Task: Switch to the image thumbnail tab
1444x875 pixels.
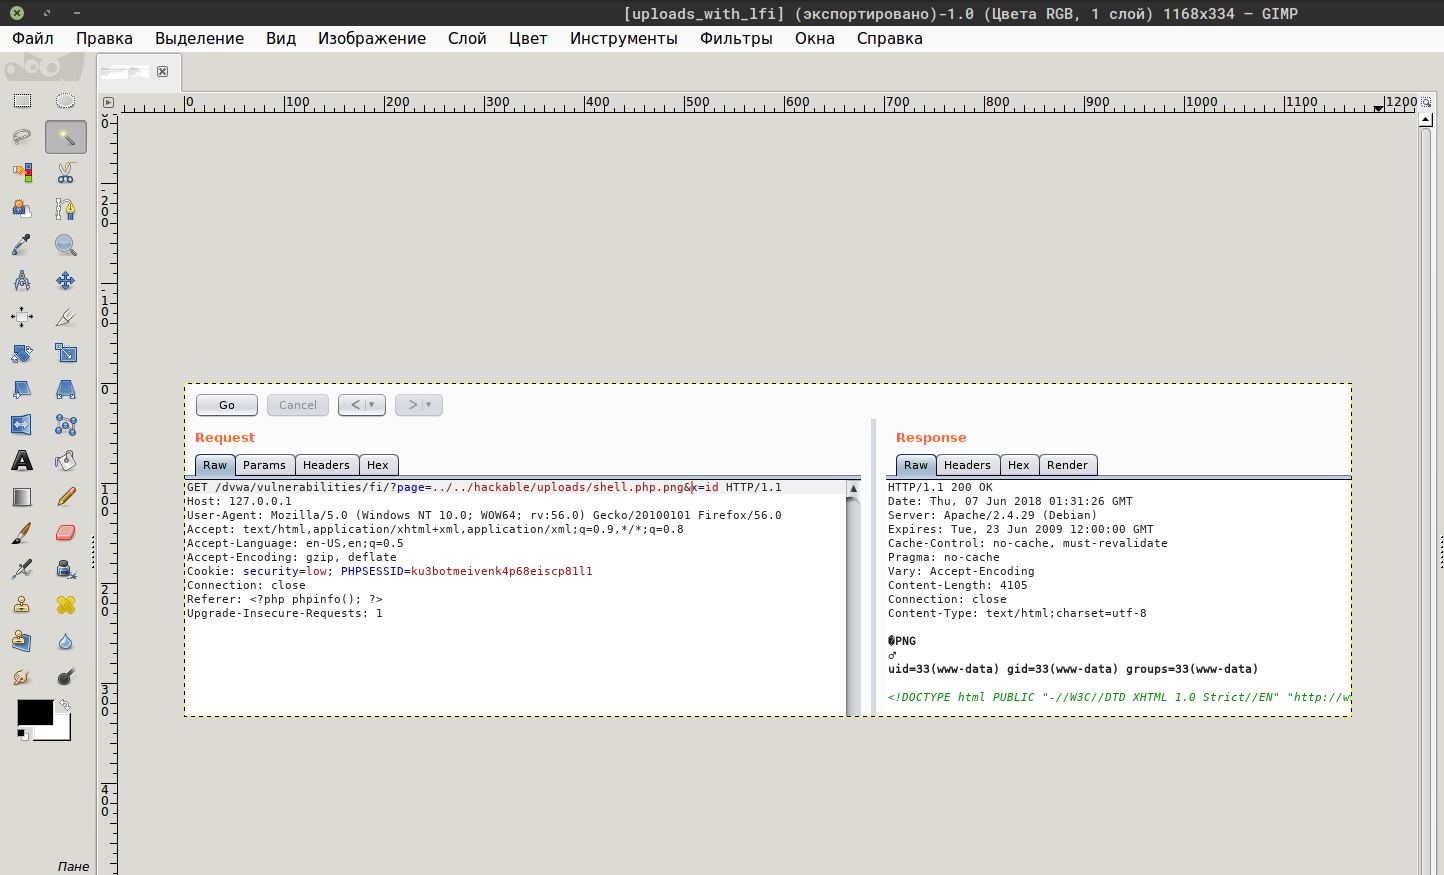Action: (125, 72)
